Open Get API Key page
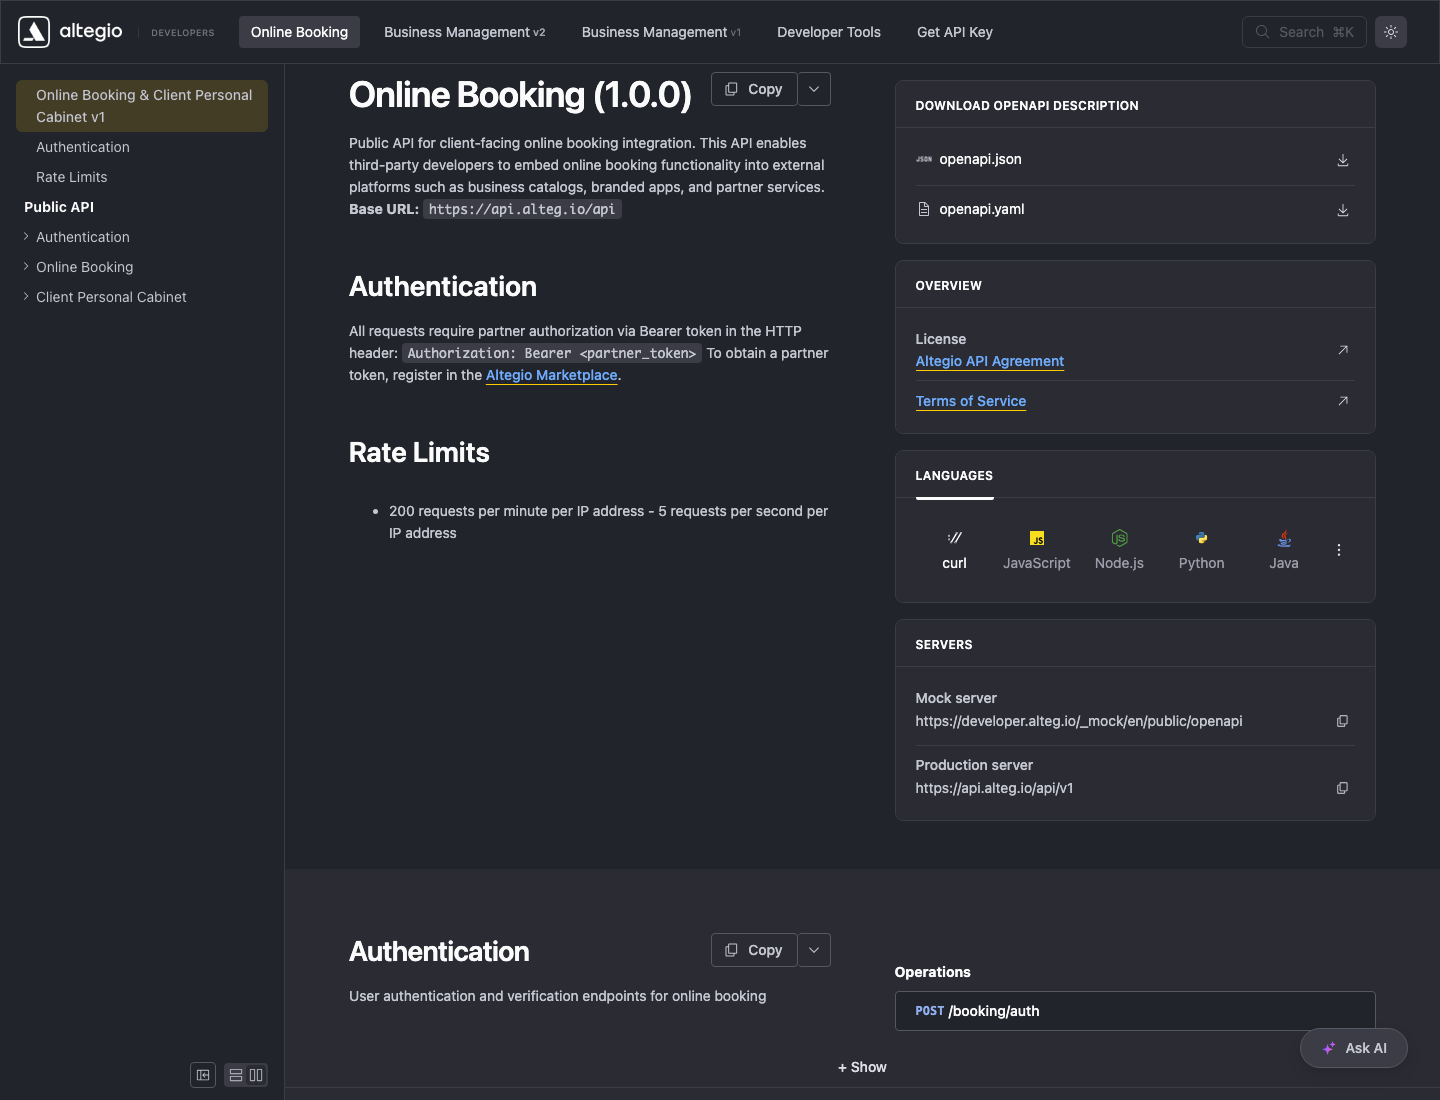This screenshot has width=1440, height=1100. click(955, 32)
